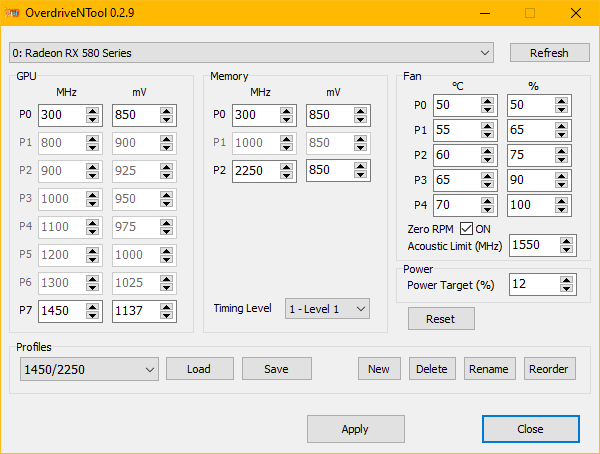Toggle the GPU P5 state label

coord(25,254)
